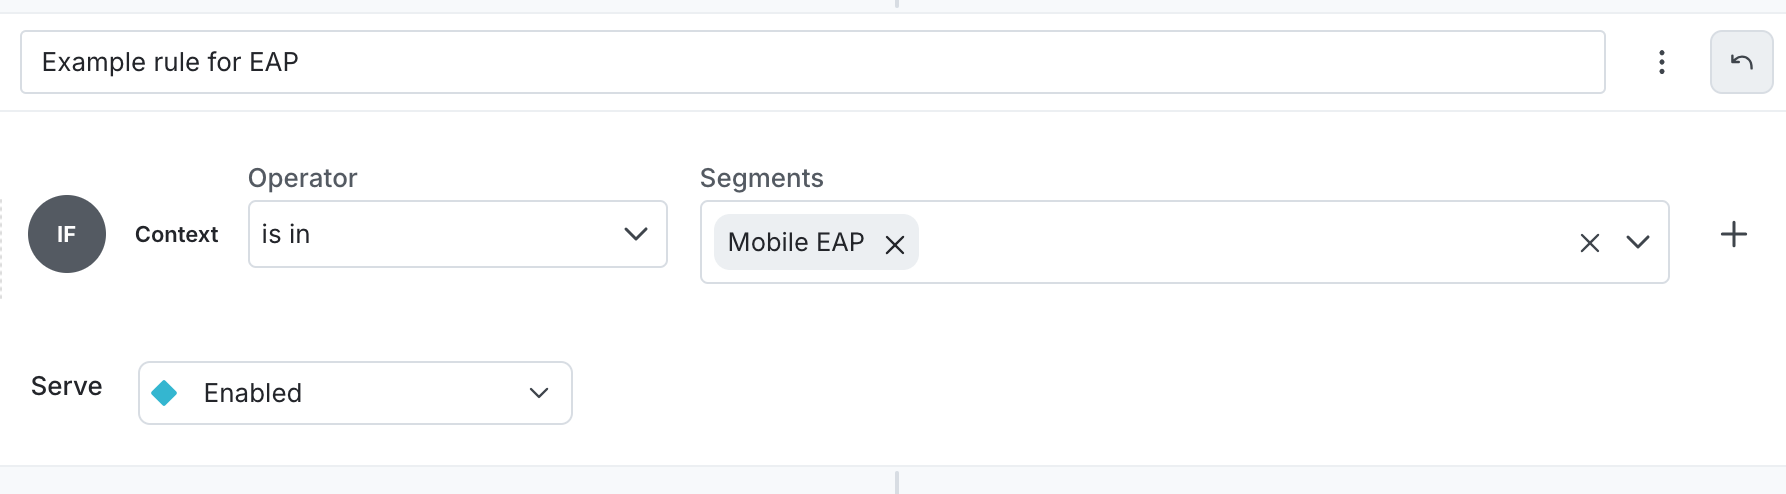Remove the Mobile EAP segment chip
Screen dimensions: 1786x494
pos(895,244)
